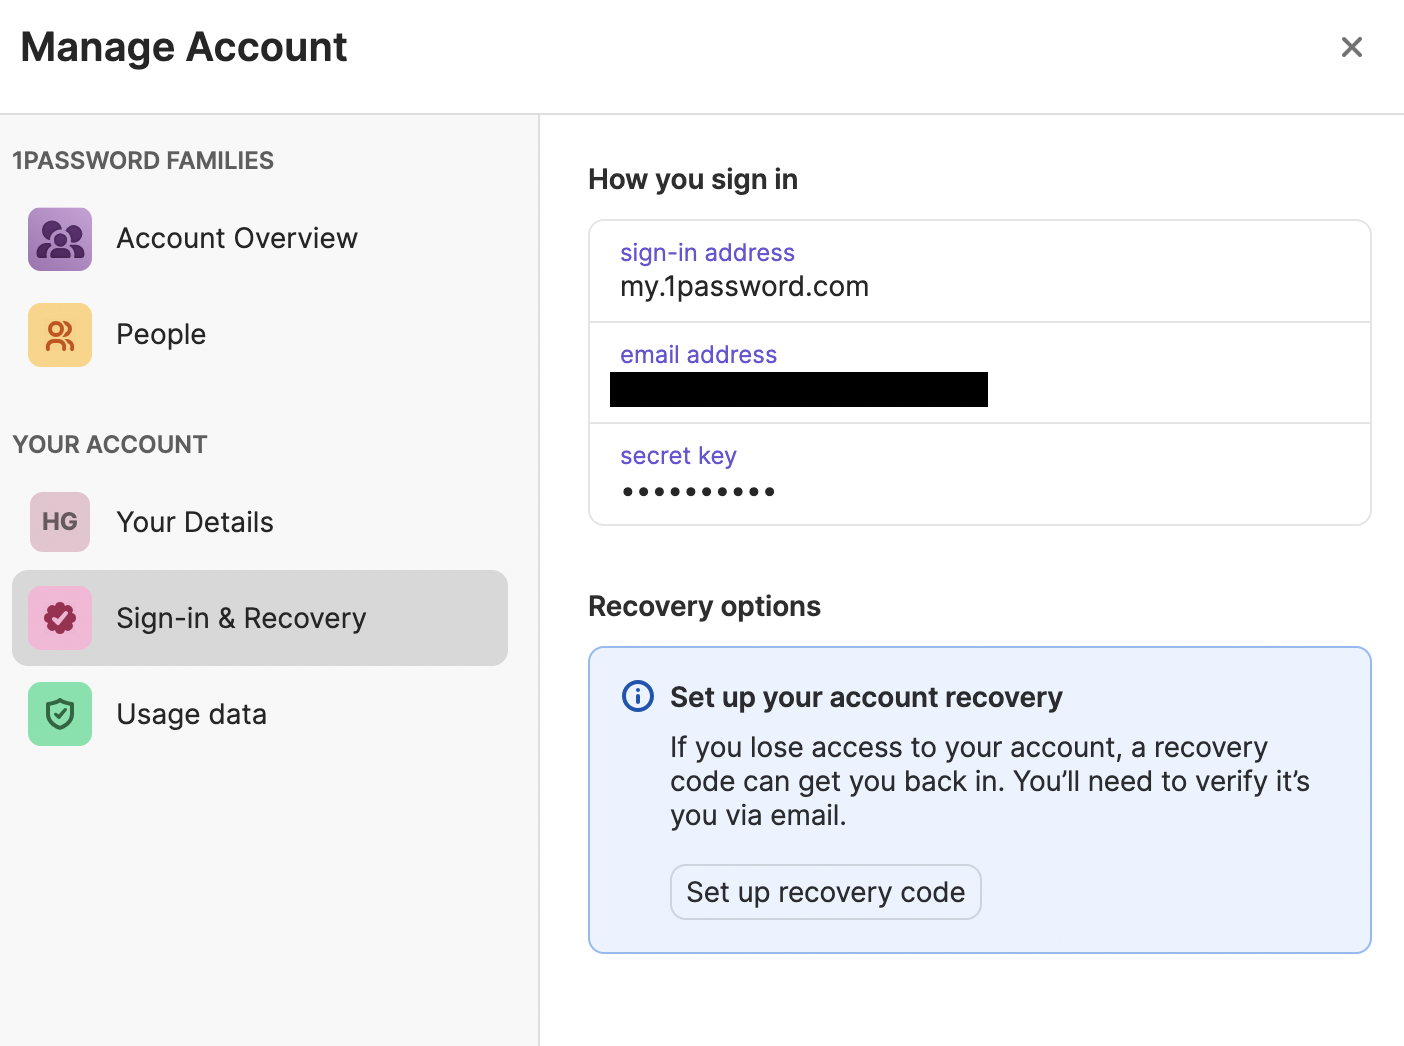1404x1046 pixels.
Task: Navigate to the People section
Action: coord(161,335)
